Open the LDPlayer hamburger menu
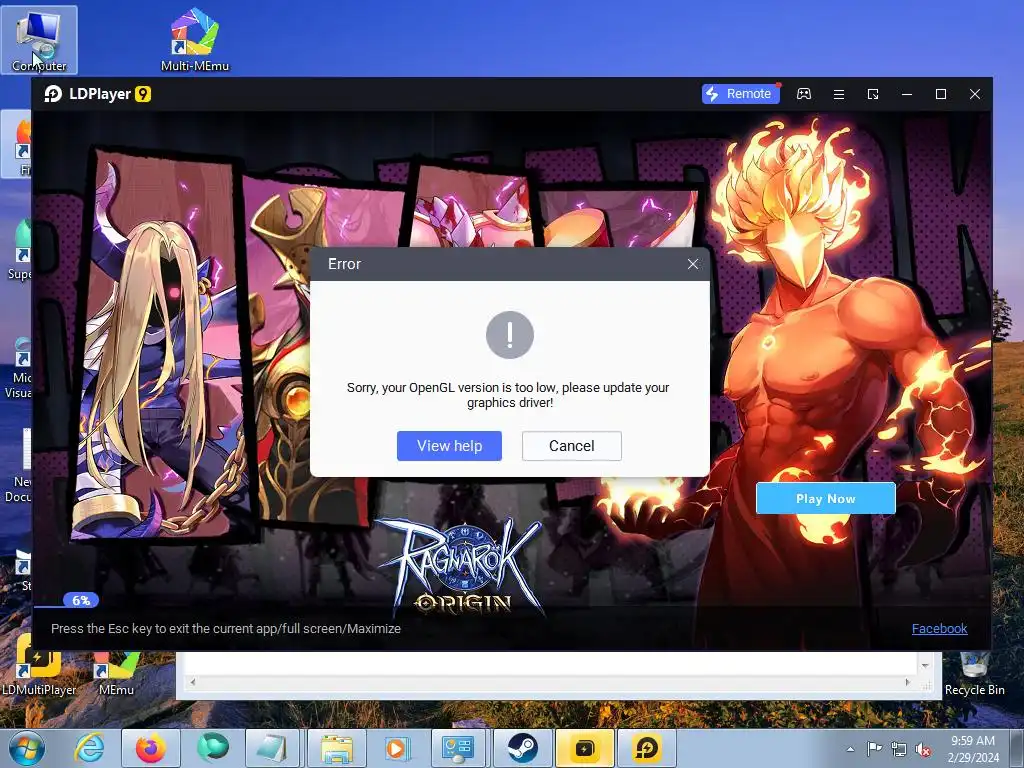 click(x=839, y=95)
